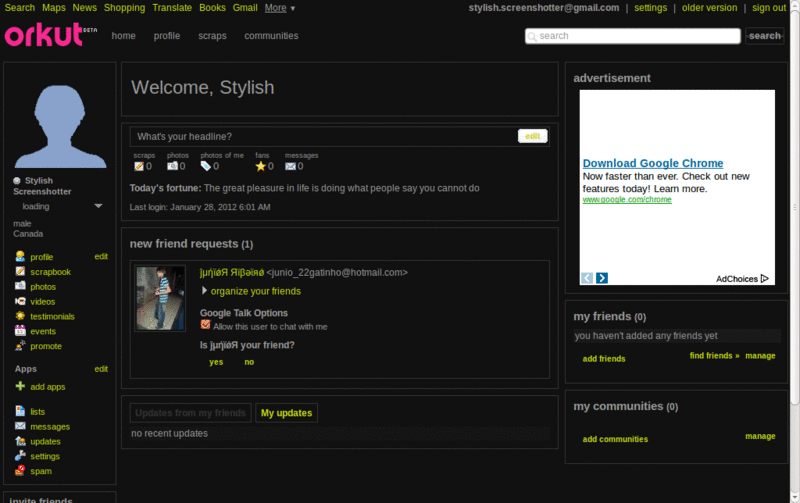800x503 pixels.
Task: Click the messages envelope icon in the sidebar
Action: (x=20, y=426)
